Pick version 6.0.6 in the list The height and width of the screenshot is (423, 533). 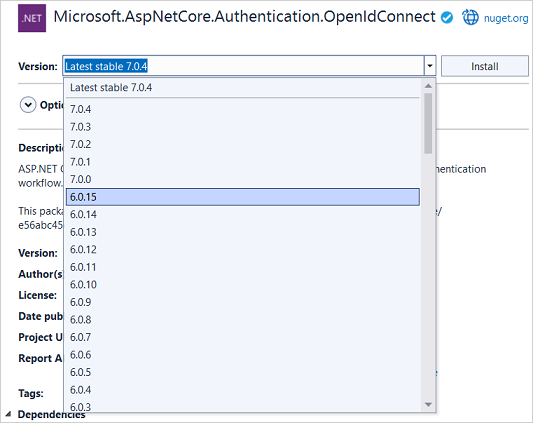click(243, 355)
